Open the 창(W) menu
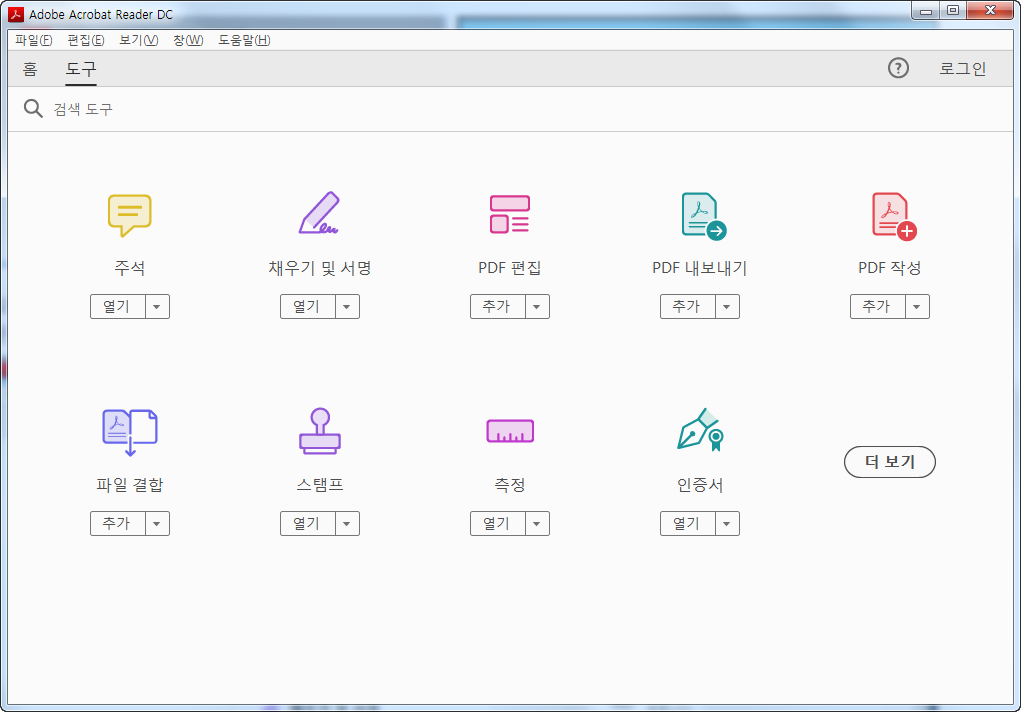The height and width of the screenshot is (712, 1021). click(188, 40)
